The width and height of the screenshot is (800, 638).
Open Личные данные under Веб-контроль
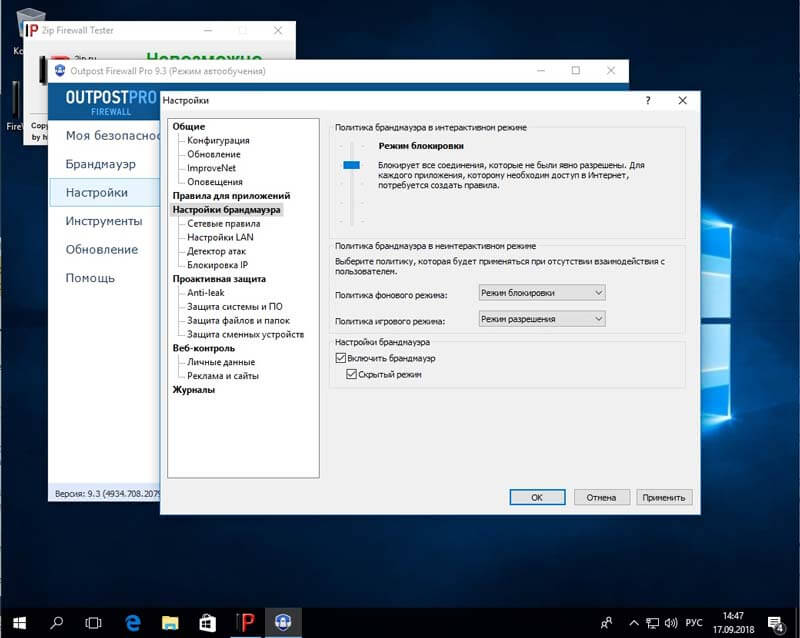222,362
